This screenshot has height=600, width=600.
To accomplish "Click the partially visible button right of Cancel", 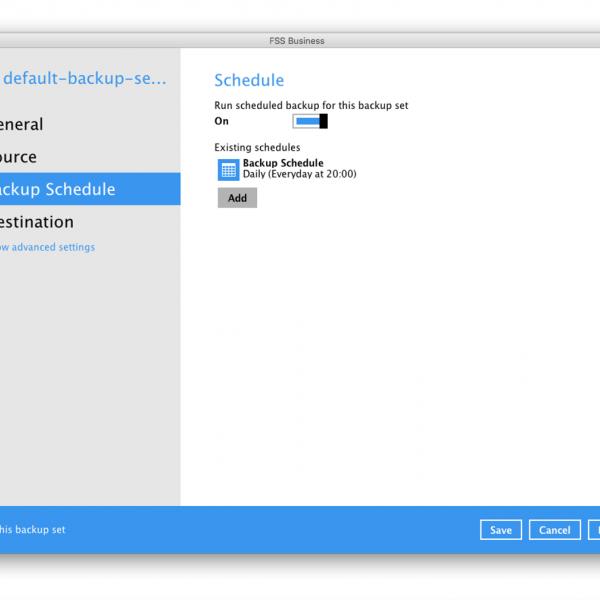I will pos(594,530).
